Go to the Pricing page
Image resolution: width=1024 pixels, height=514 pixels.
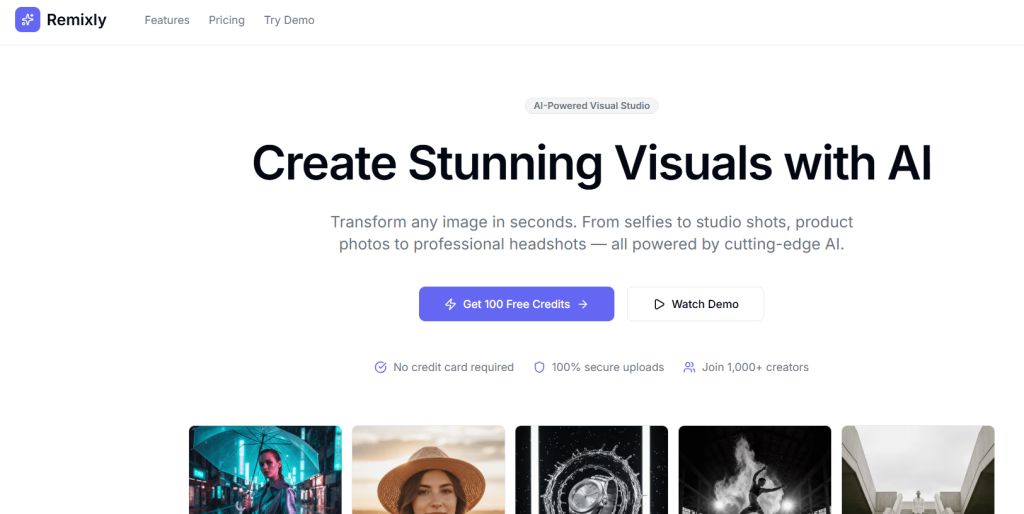click(227, 20)
